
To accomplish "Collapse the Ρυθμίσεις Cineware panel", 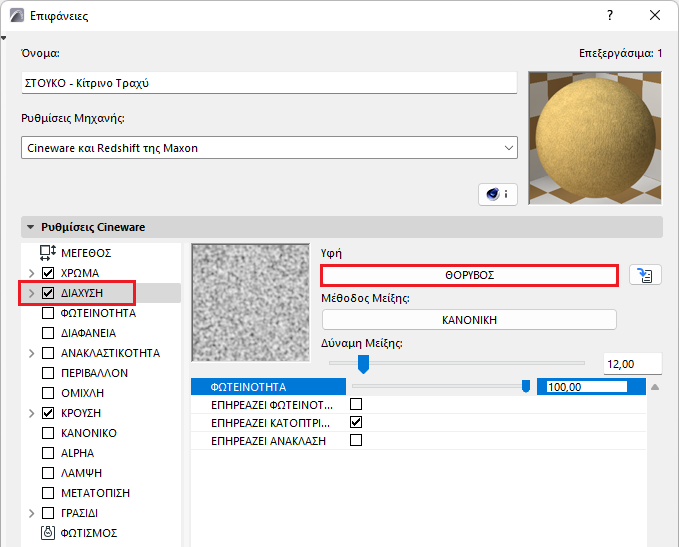I will (30, 227).
